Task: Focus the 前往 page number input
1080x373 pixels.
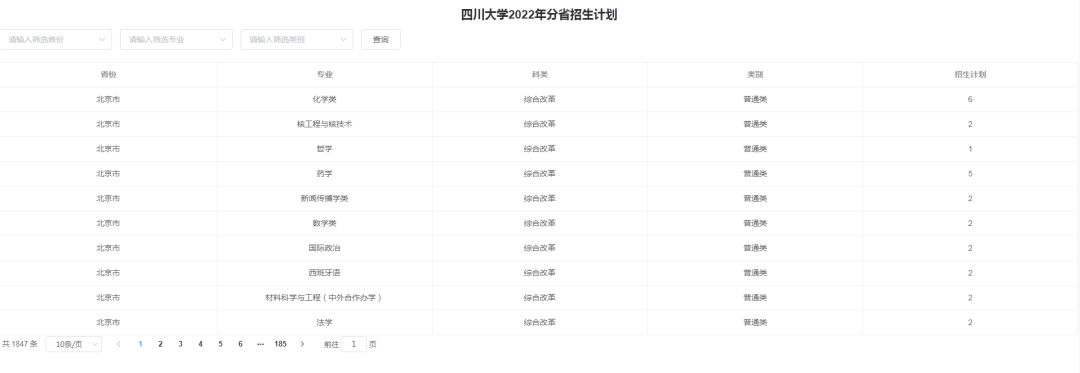Action: tap(354, 344)
